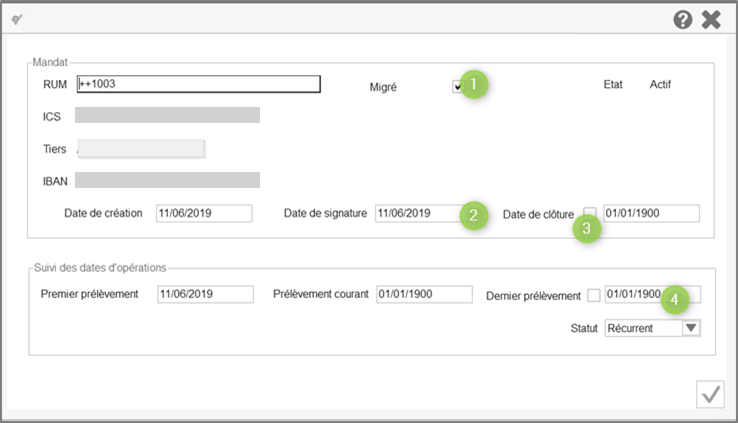Click green callout marker number 2
This screenshot has height=423, width=738.
point(473,214)
